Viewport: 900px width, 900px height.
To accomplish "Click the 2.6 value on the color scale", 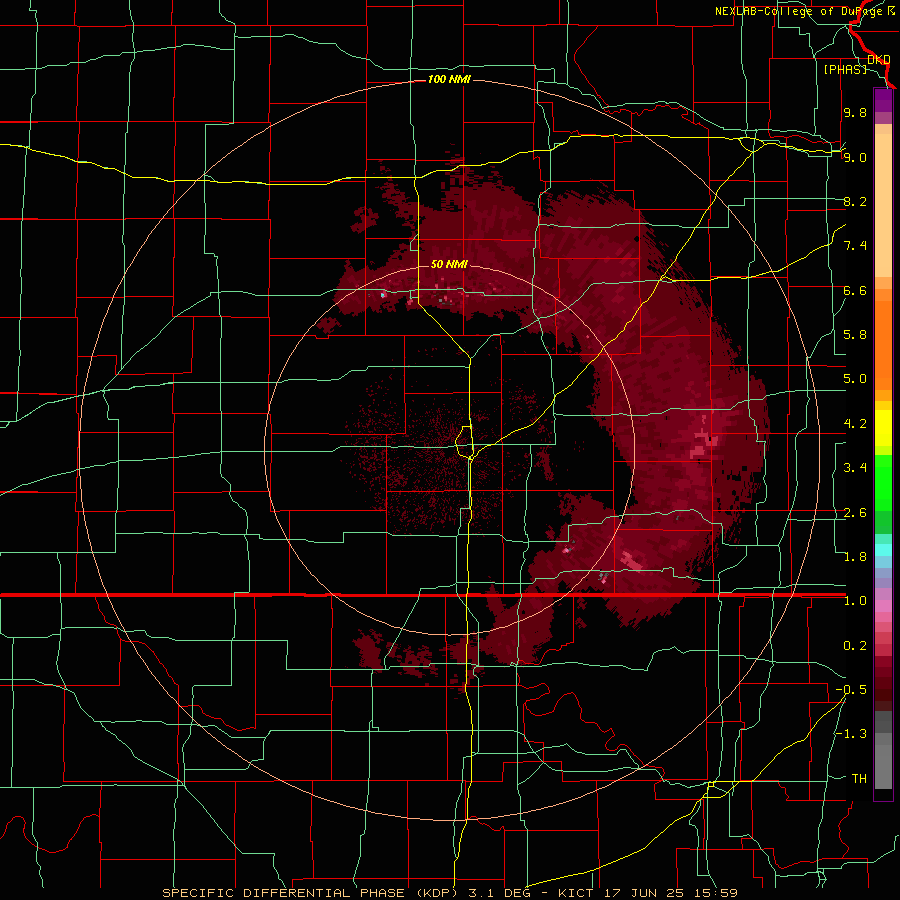I will (855, 513).
